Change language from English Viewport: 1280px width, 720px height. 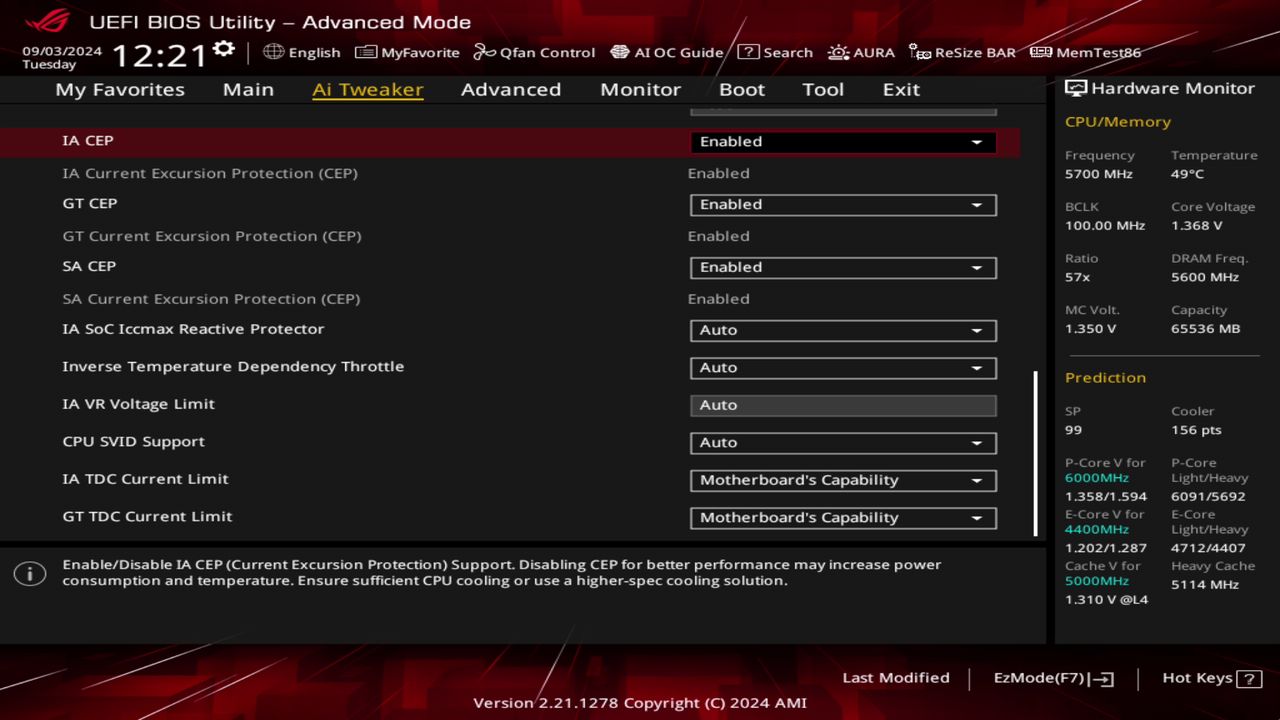tap(303, 52)
